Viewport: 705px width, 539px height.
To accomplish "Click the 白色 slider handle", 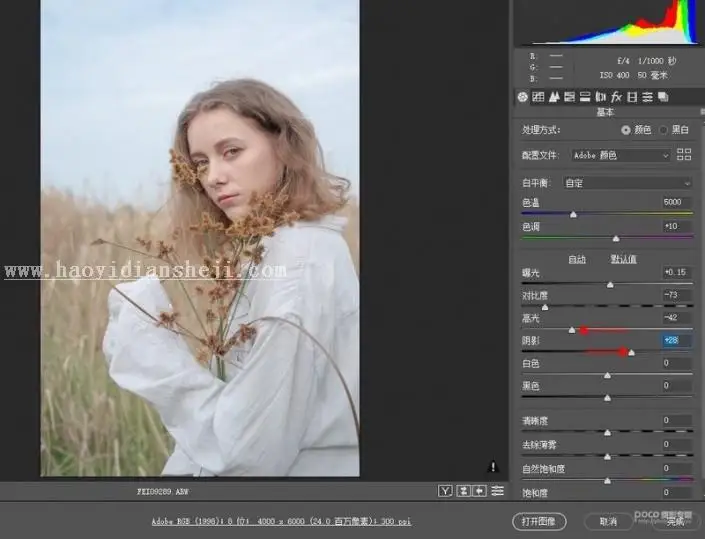I will [x=607, y=375].
